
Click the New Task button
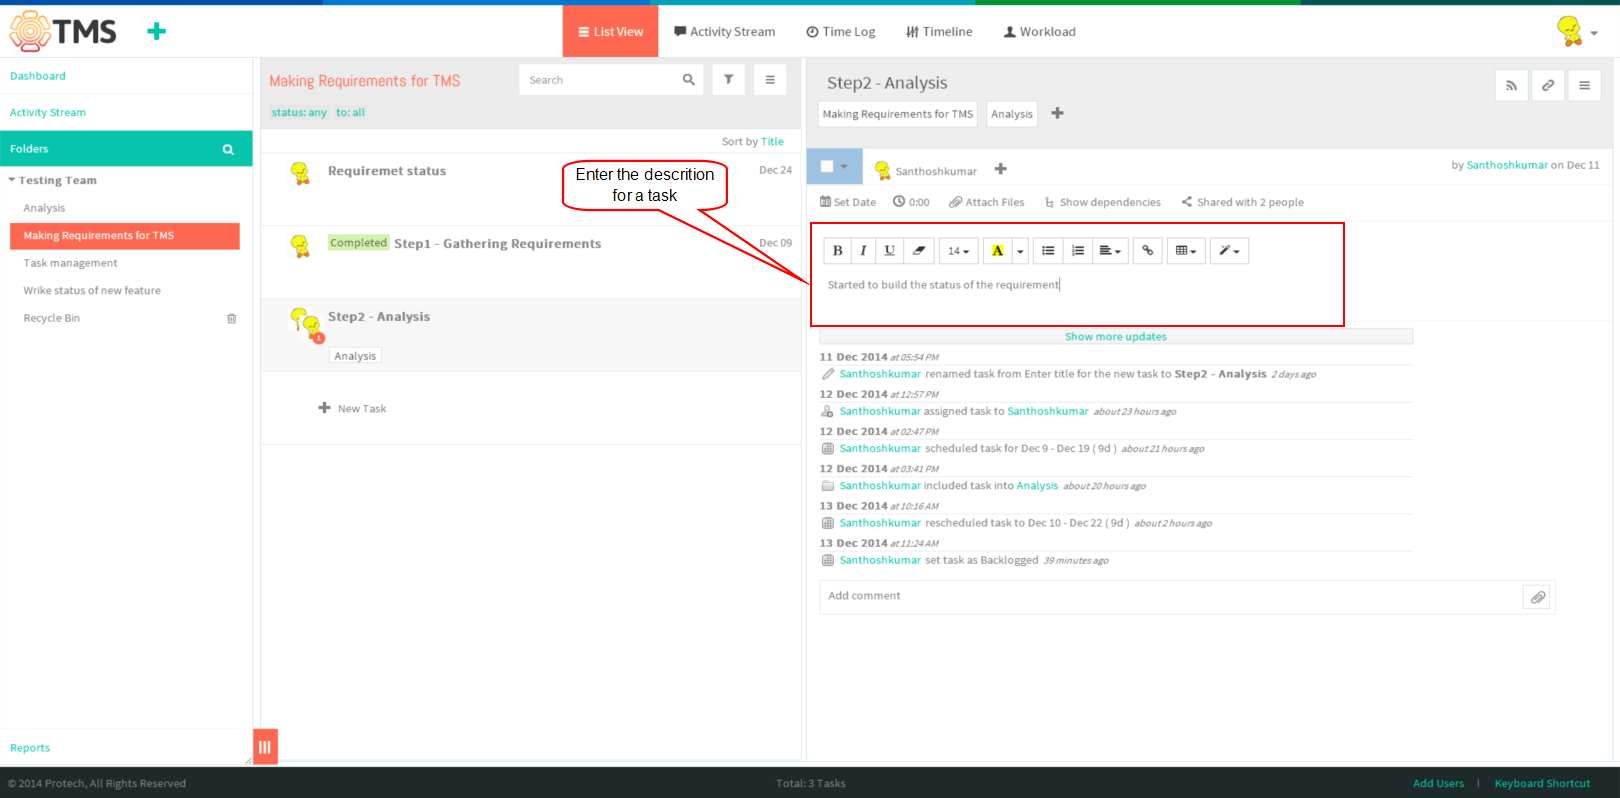(352, 409)
